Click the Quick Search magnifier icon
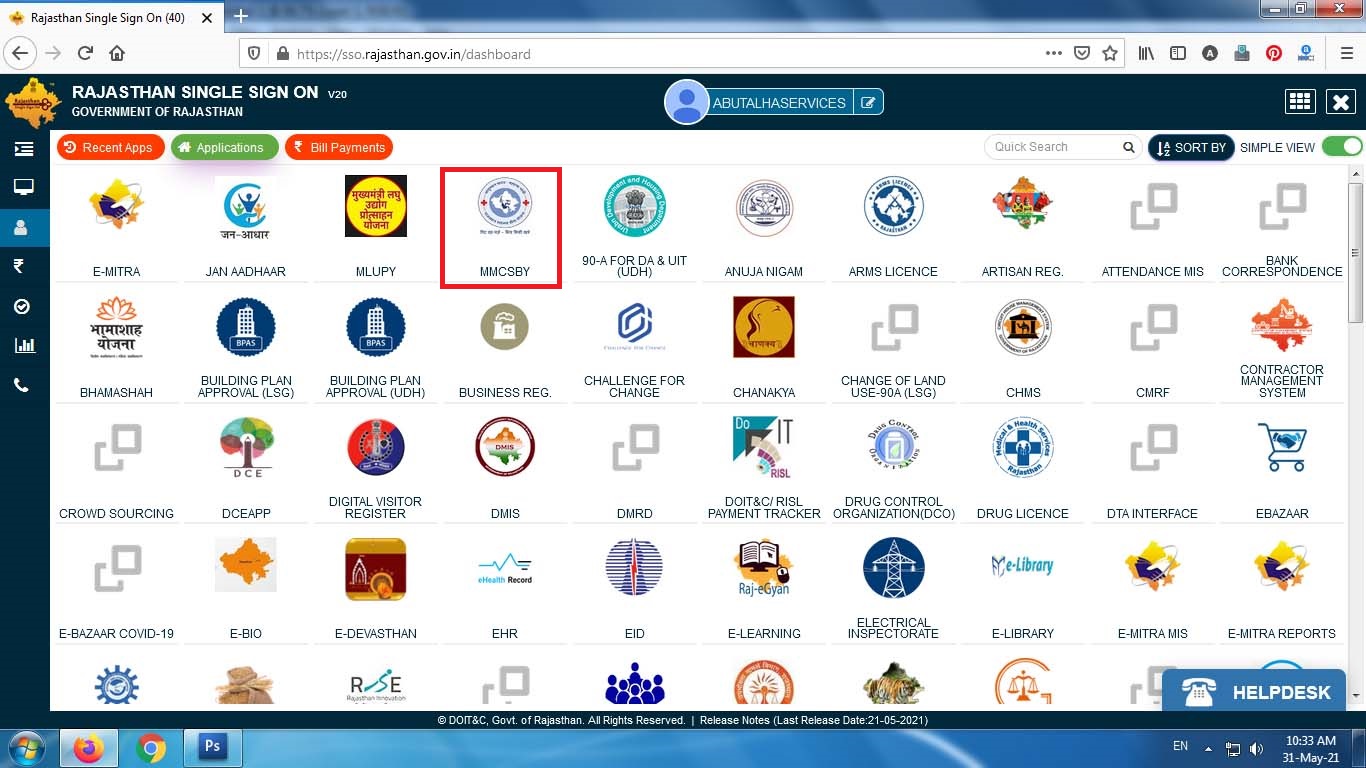Viewport: 1366px width, 768px height. (x=1128, y=147)
